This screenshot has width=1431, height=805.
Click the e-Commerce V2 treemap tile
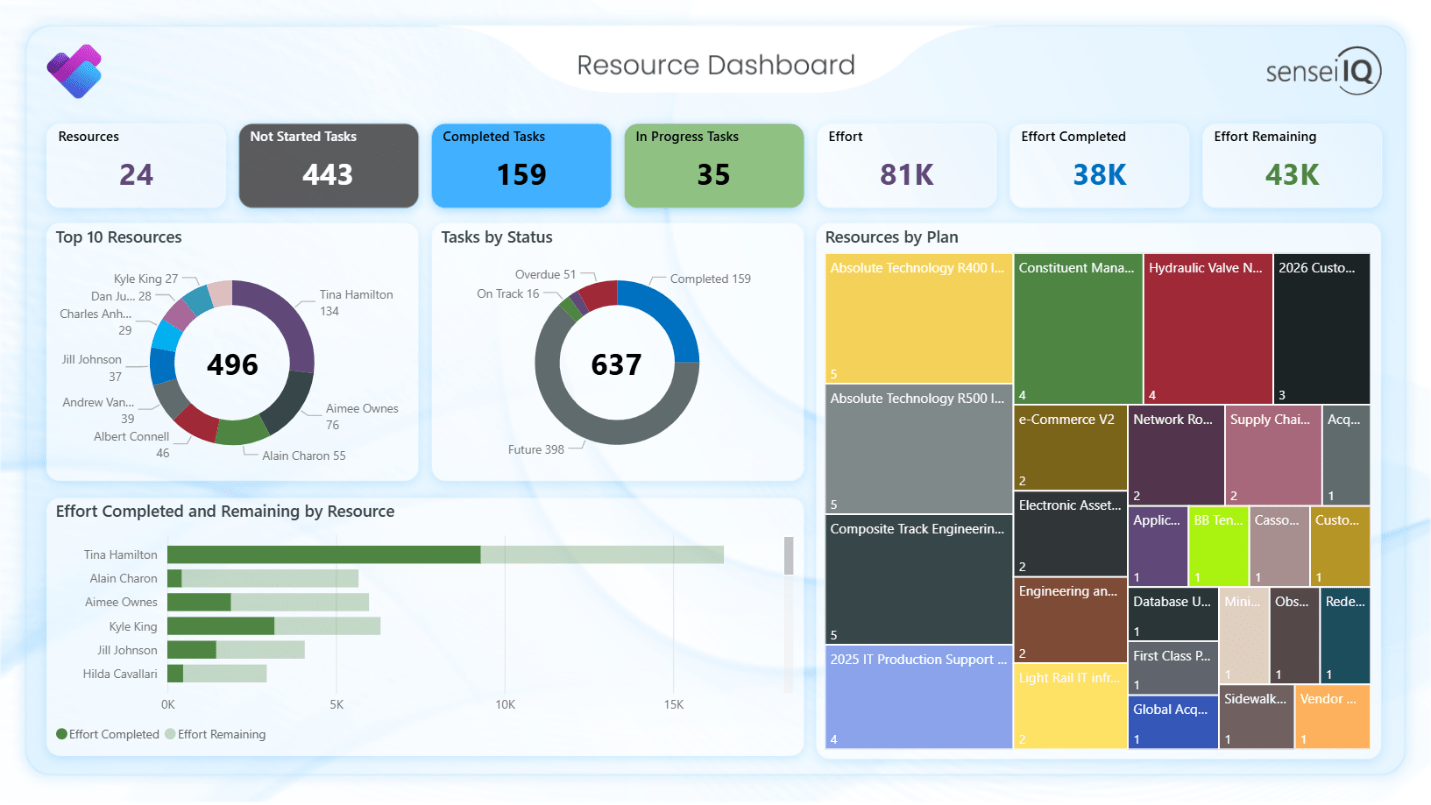pos(1069,448)
